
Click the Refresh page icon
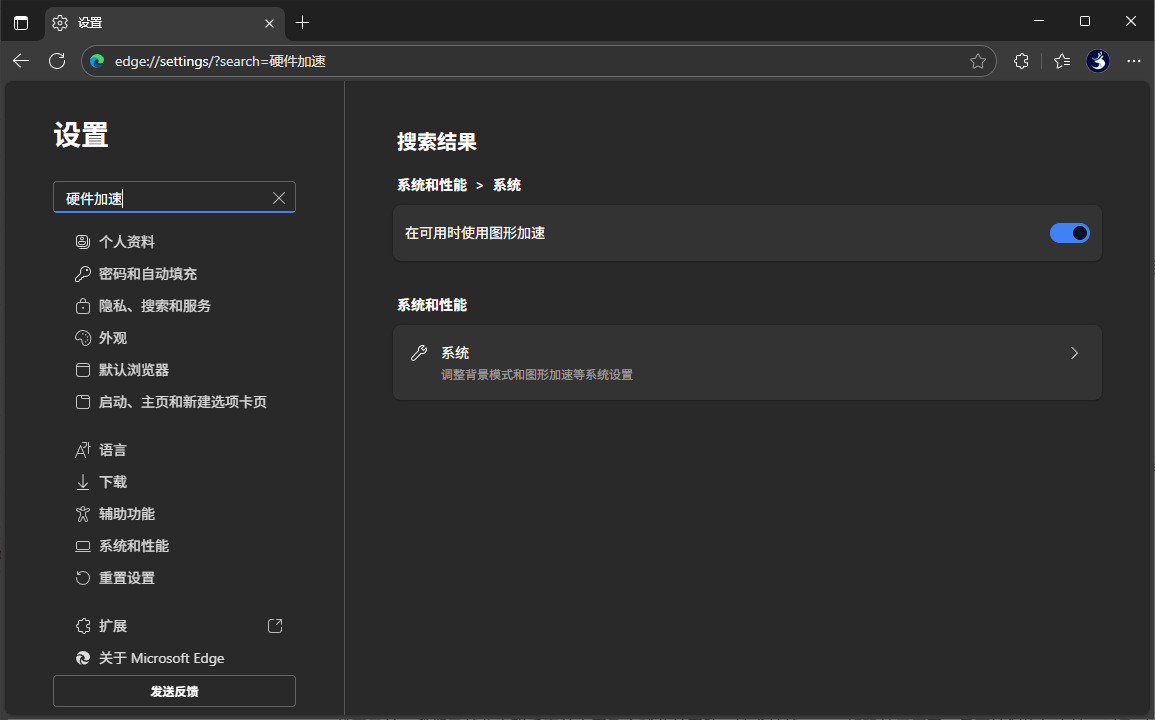tap(57, 61)
